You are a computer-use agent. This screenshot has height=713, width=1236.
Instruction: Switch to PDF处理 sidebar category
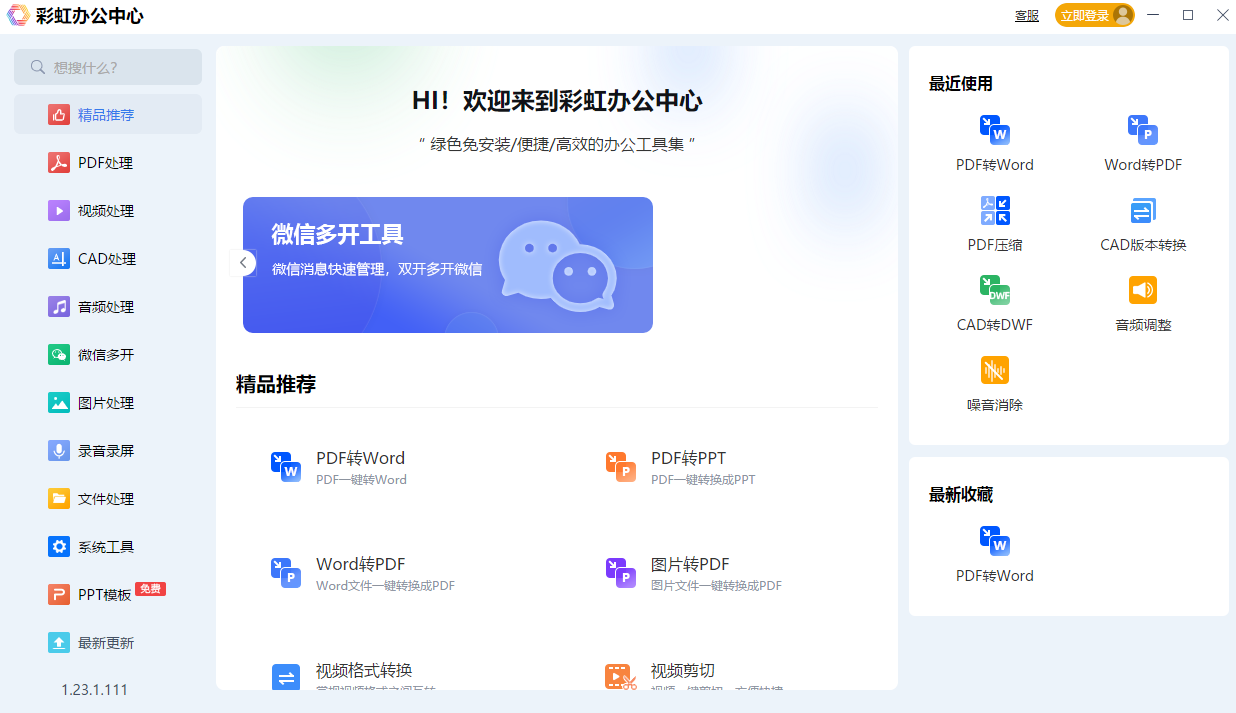point(106,163)
